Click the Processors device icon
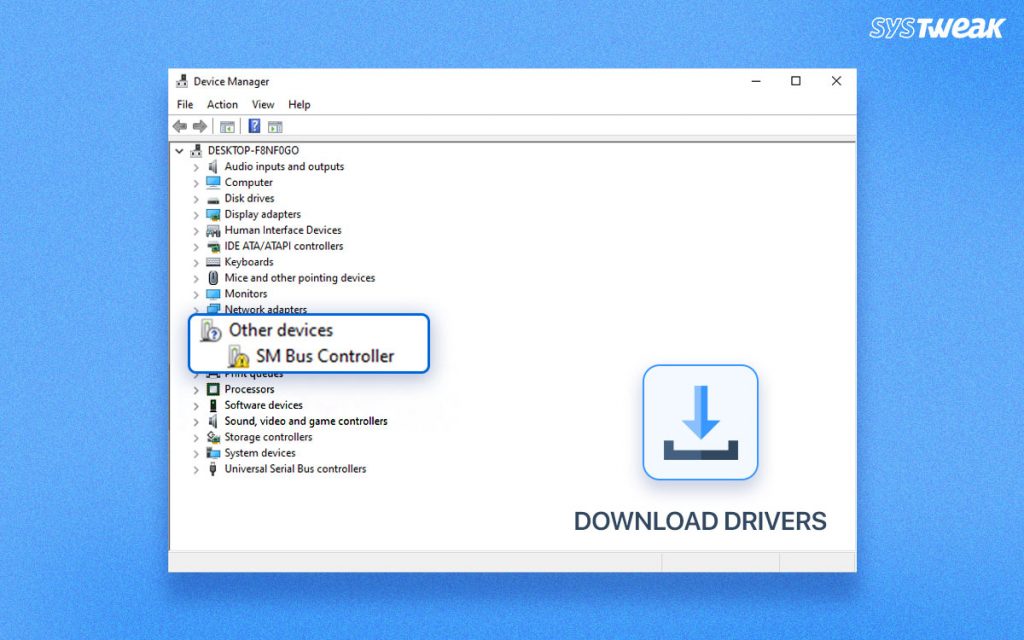The image size is (1024, 640). (x=214, y=389)
